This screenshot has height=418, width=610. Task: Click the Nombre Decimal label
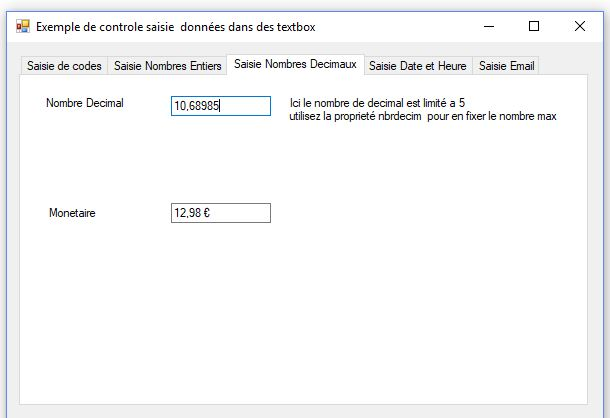coord(85,103)
